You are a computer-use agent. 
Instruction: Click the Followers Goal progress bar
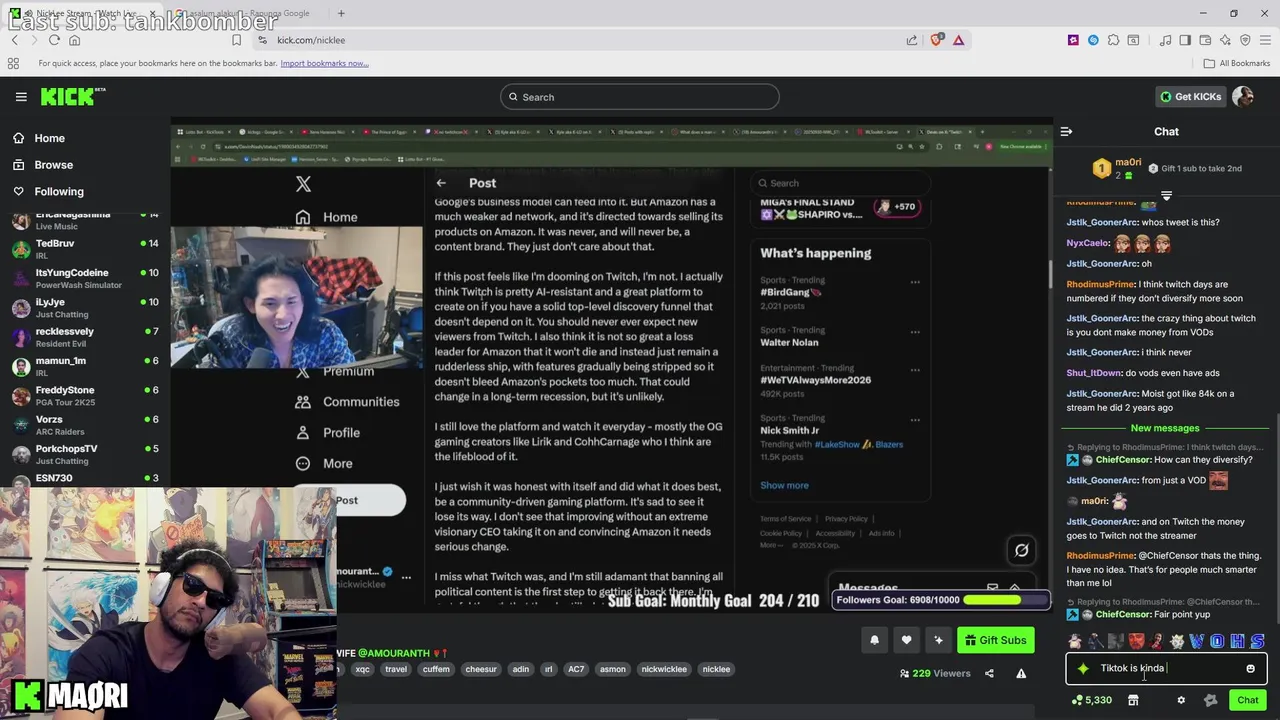pyautogui.click(x=941, y=600)
